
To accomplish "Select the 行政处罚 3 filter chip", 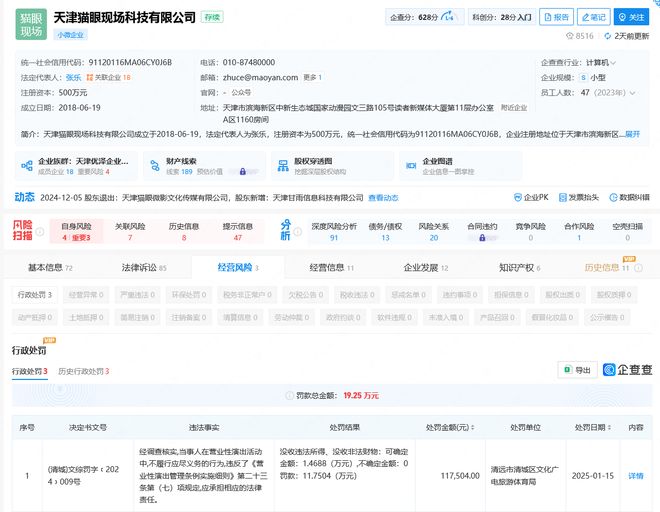I will (x=35, y=295).
